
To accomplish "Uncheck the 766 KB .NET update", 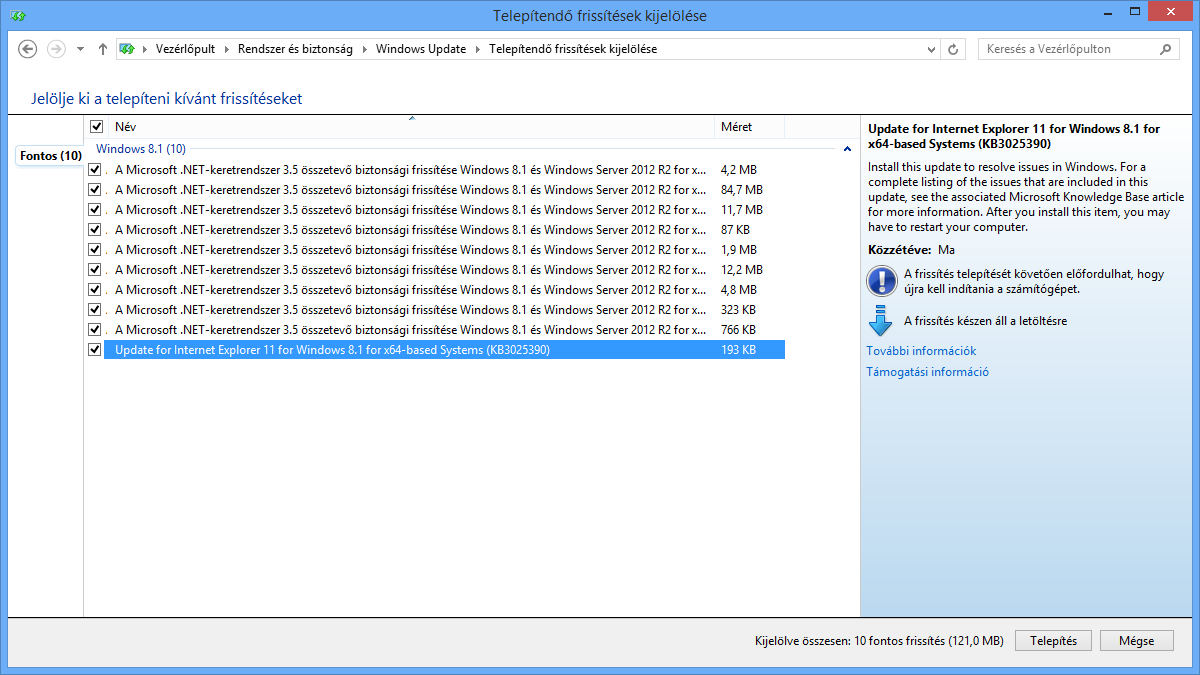I will coord(95,330).
